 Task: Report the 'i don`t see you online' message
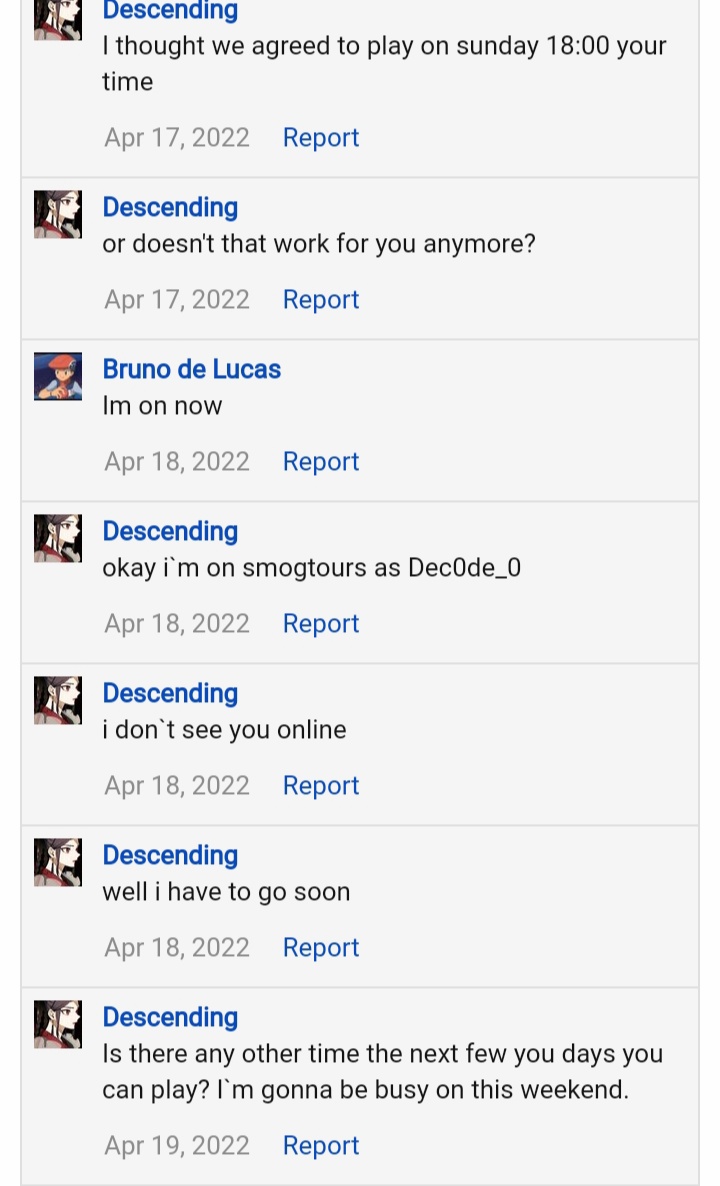point(321,785)
